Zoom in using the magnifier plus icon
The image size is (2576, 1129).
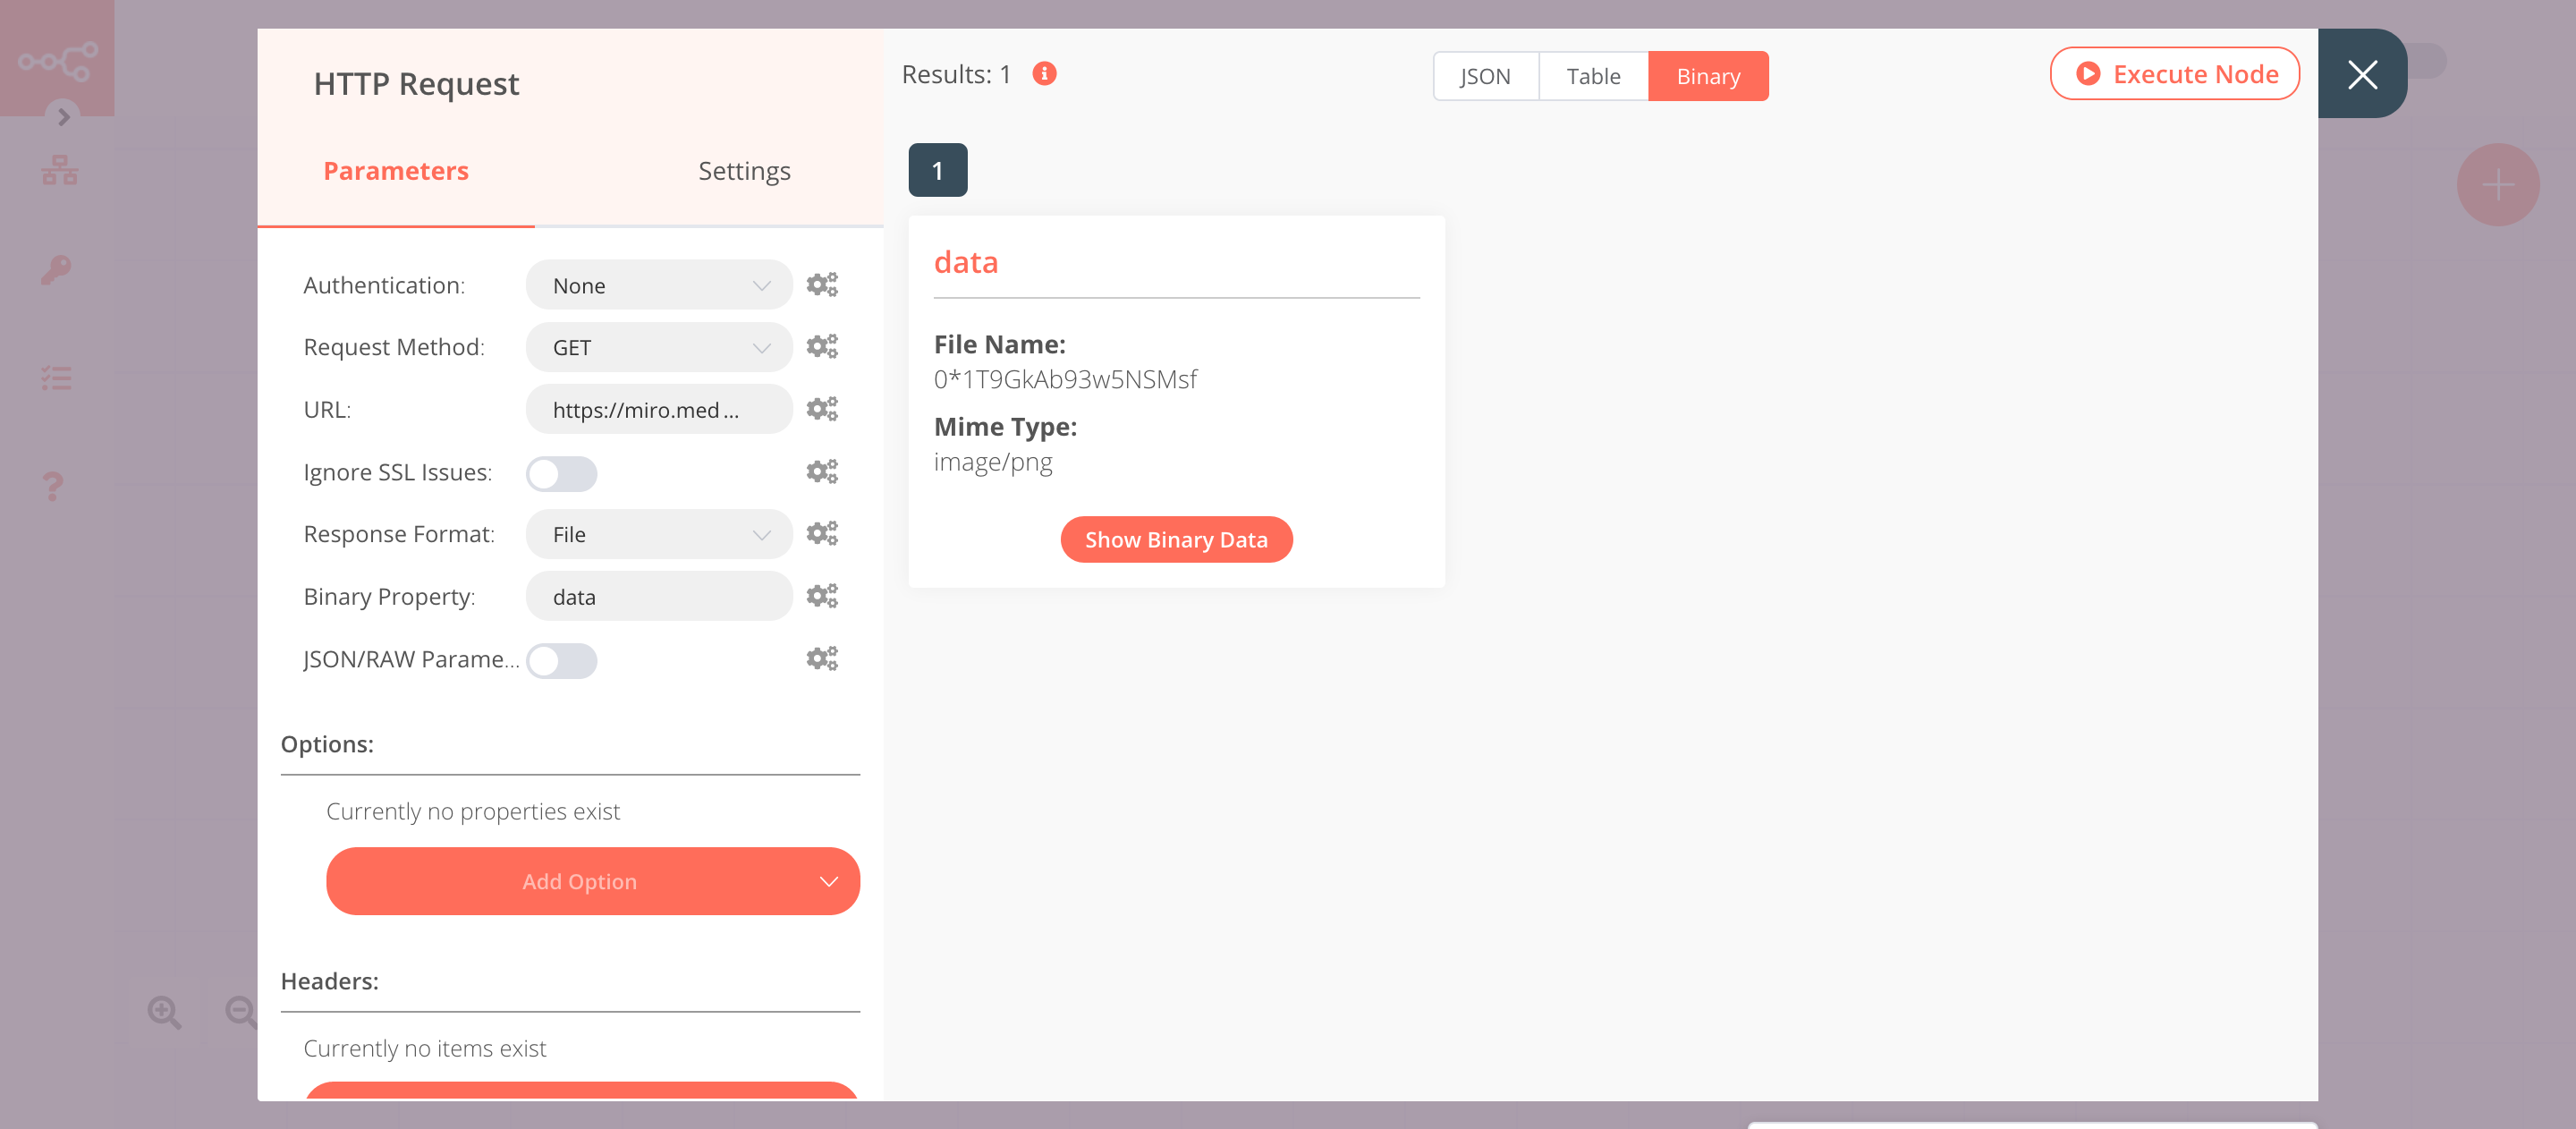[165, 1013]
